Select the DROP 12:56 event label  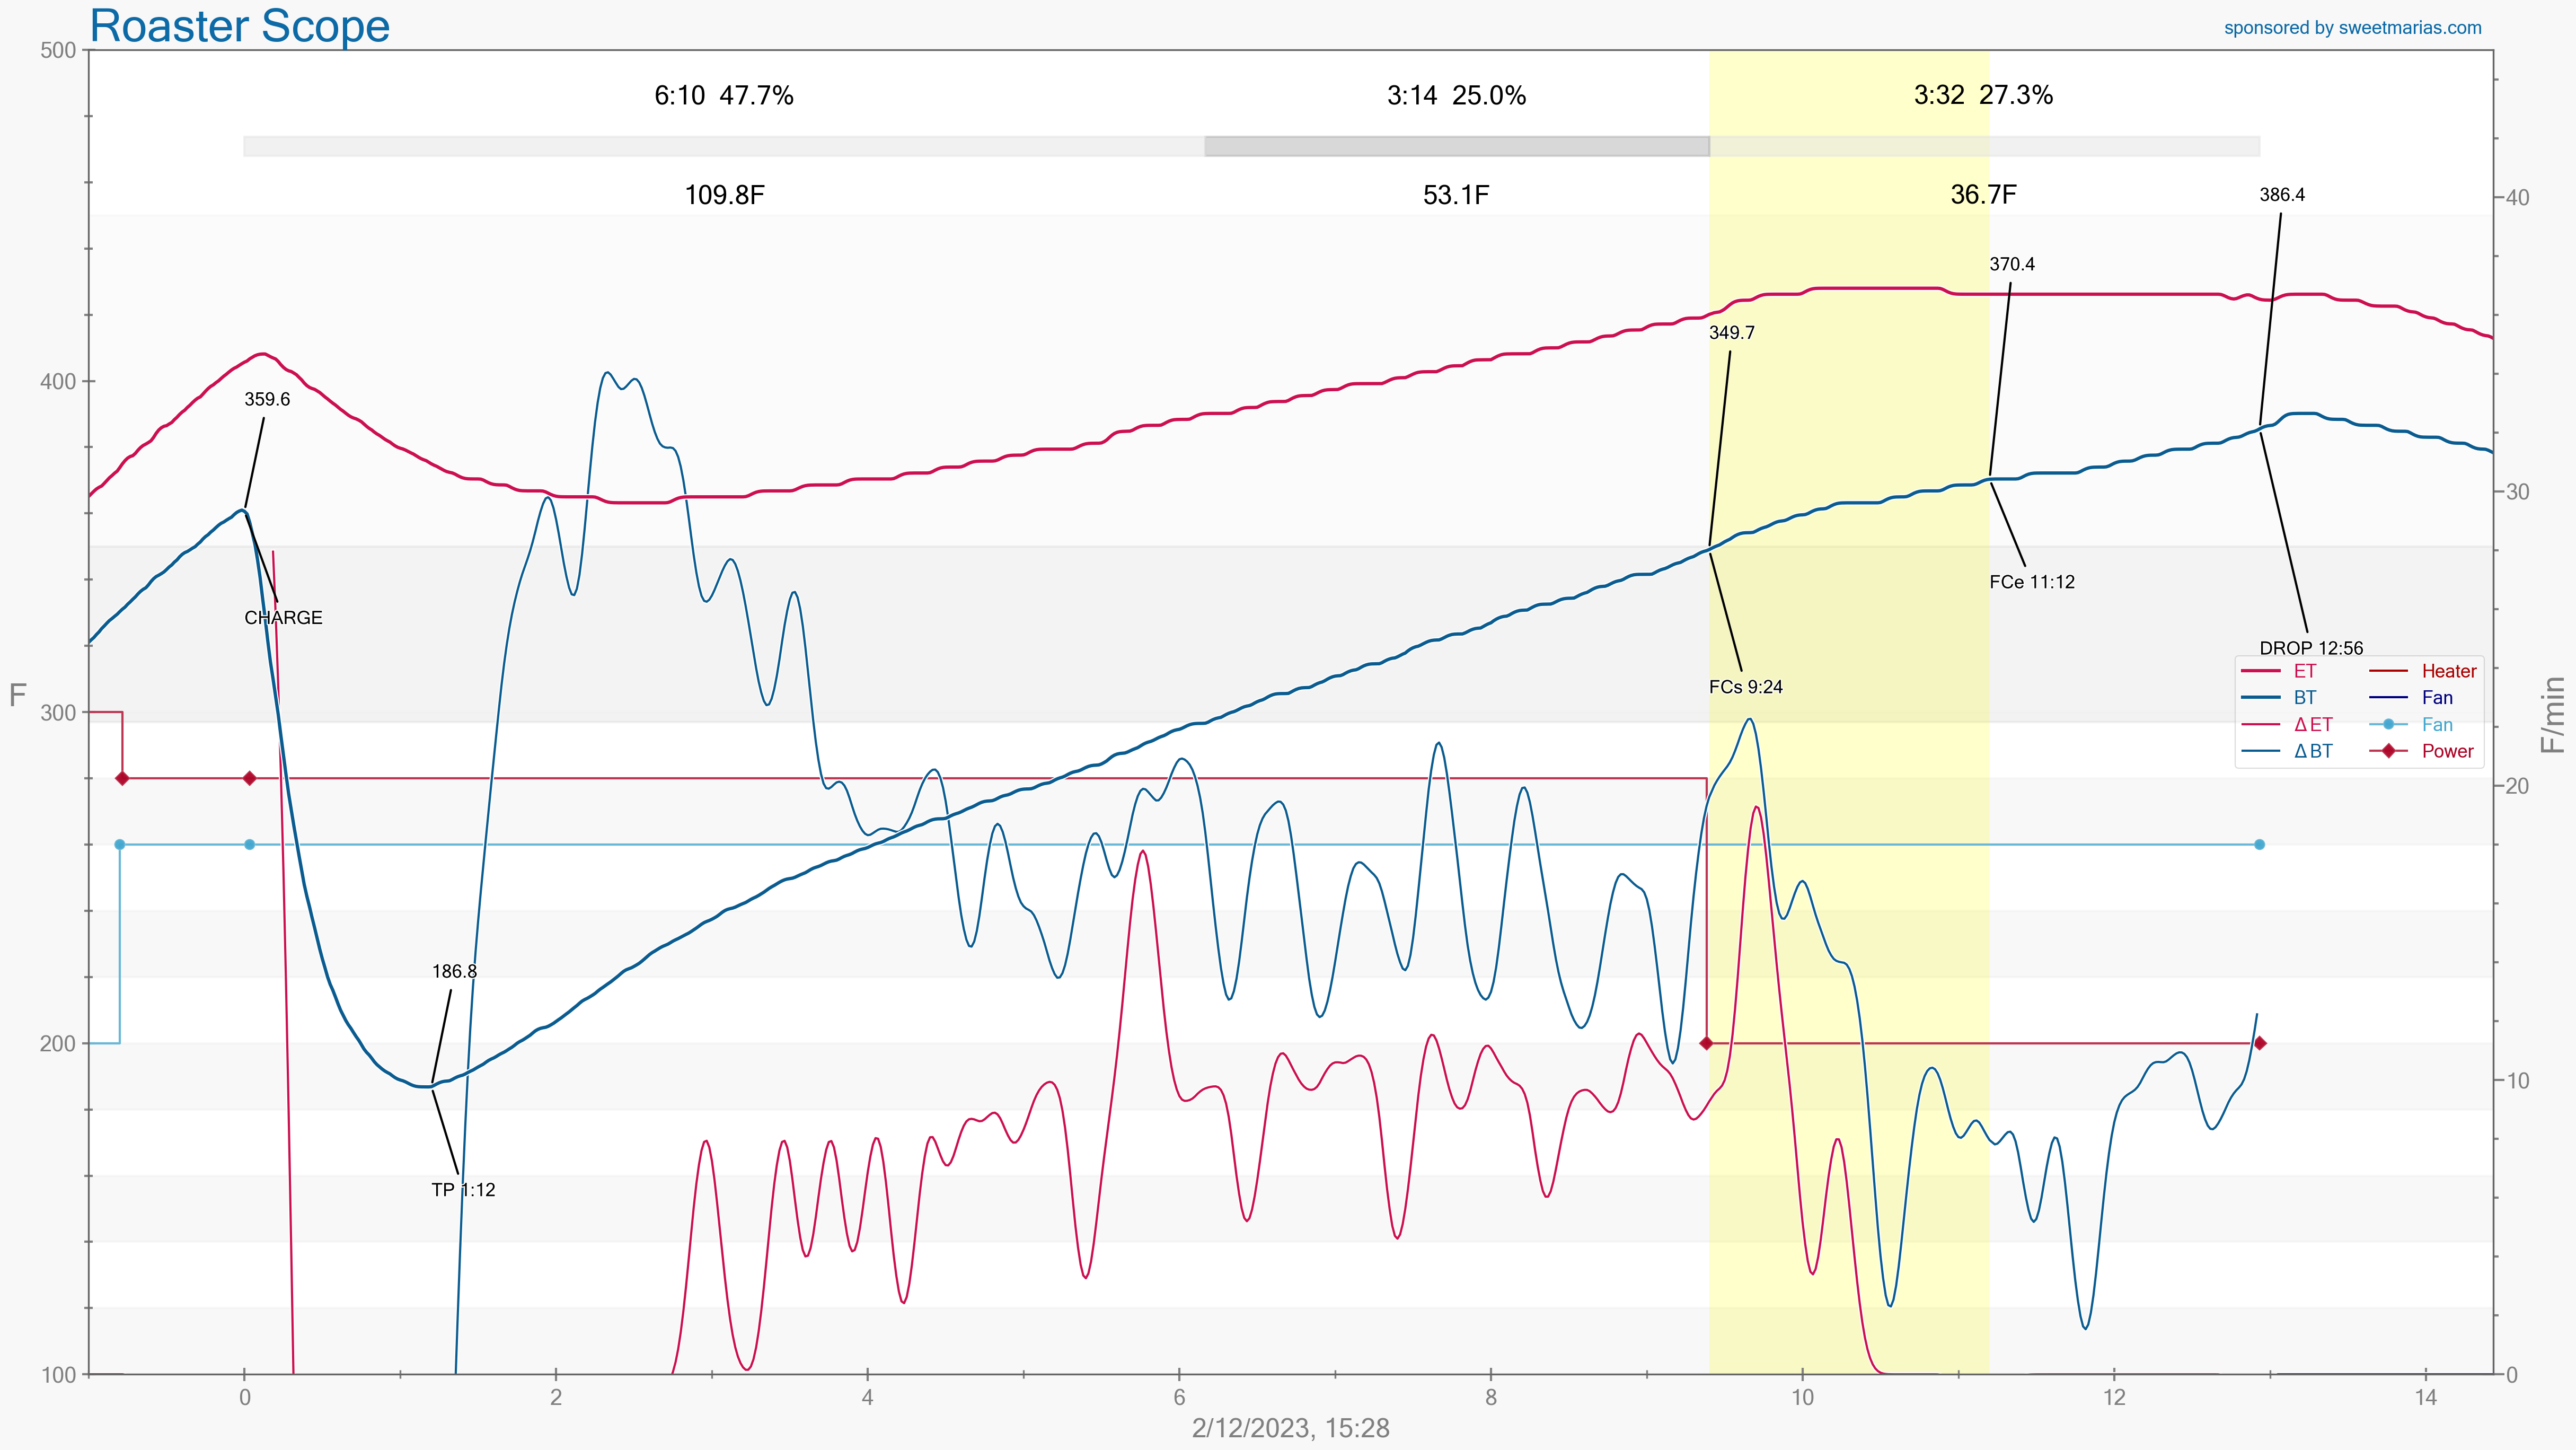pyautogui.click(x=2310, y=648)
